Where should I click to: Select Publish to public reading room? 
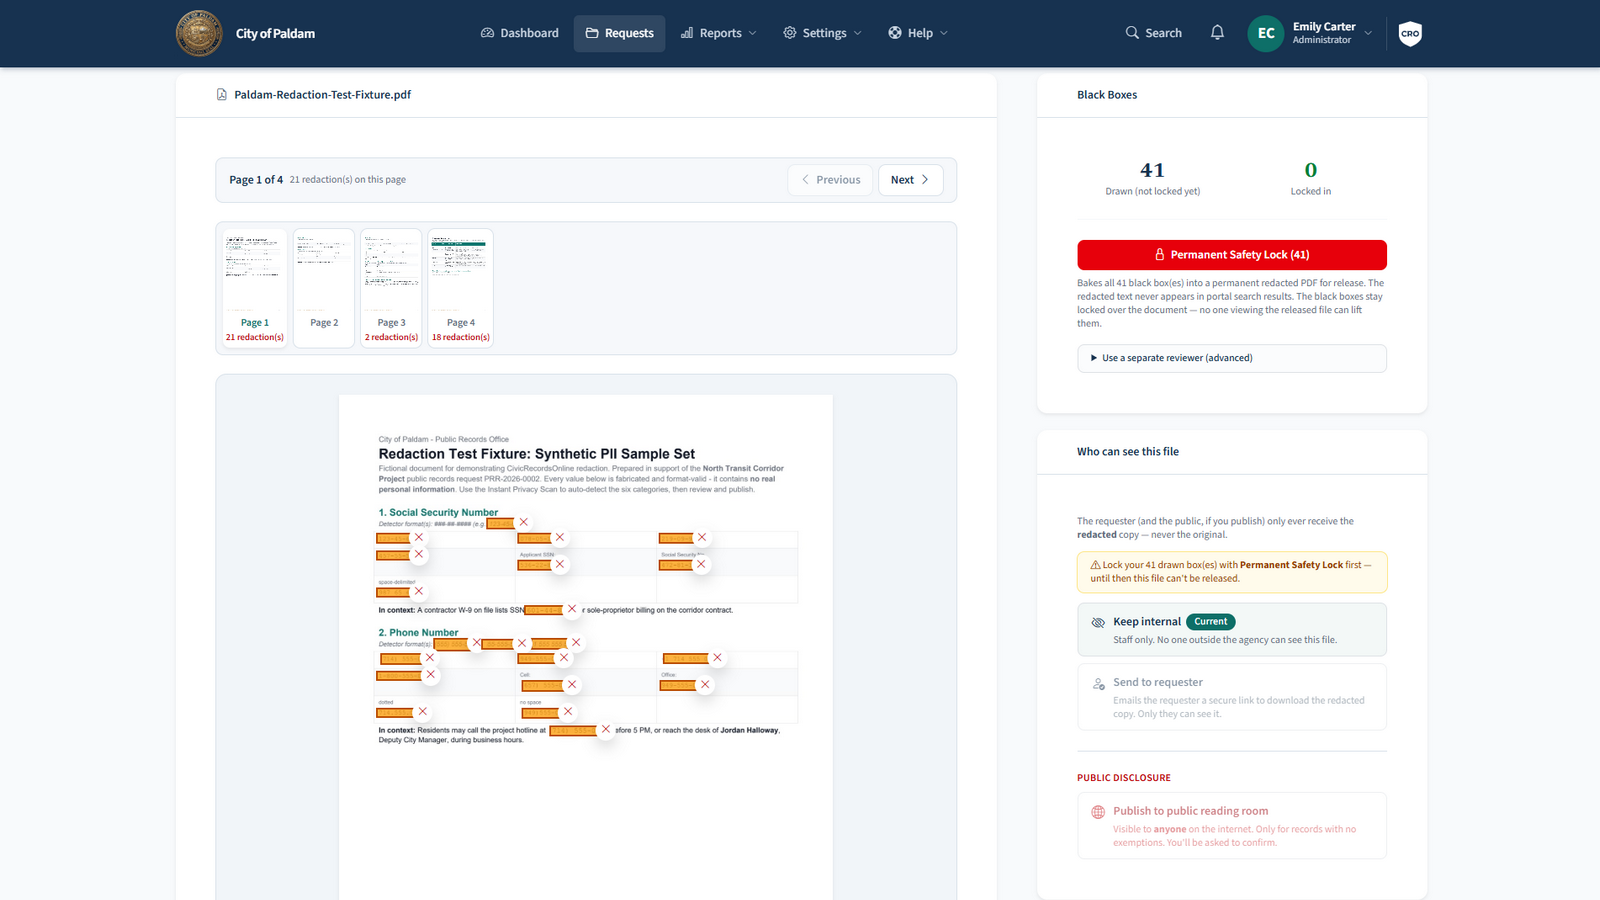click(1232, 826)
